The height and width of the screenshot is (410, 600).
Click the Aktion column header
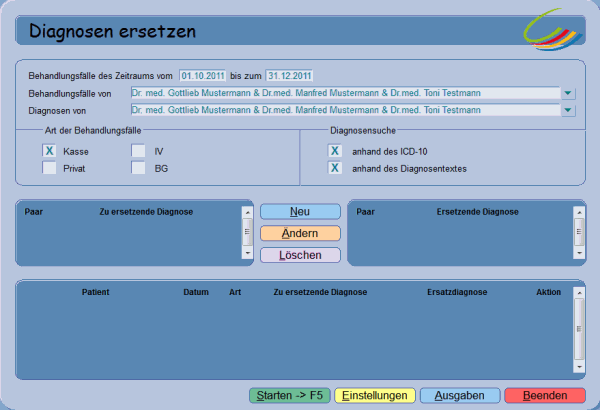(x=548, y=292)
